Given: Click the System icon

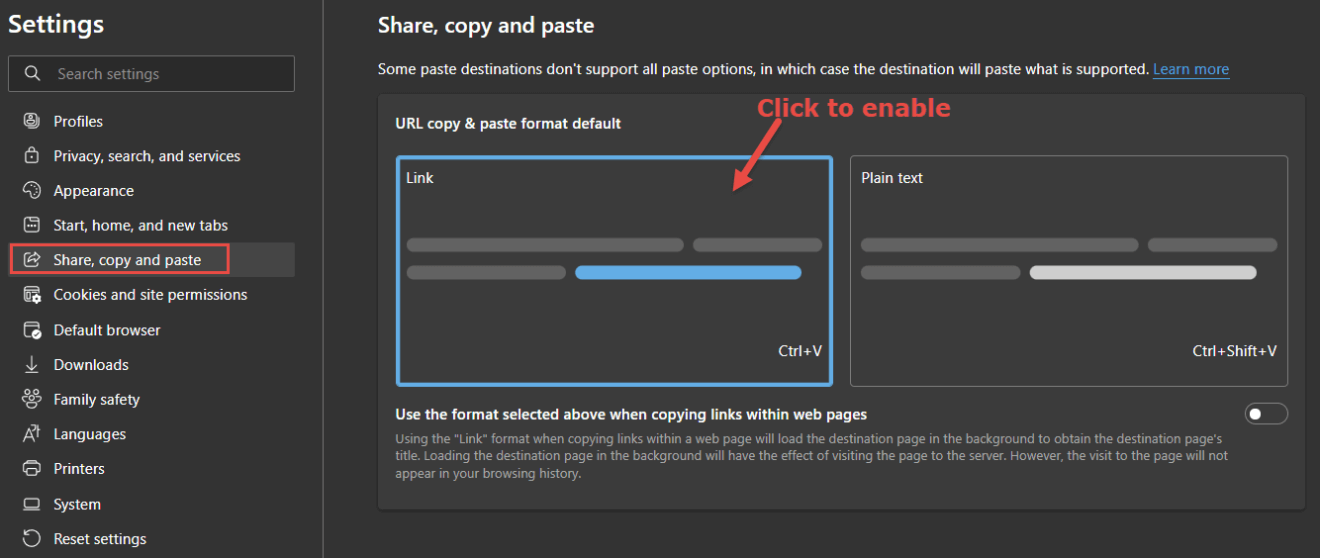Looking at the screenshot, I should [32, 504].
